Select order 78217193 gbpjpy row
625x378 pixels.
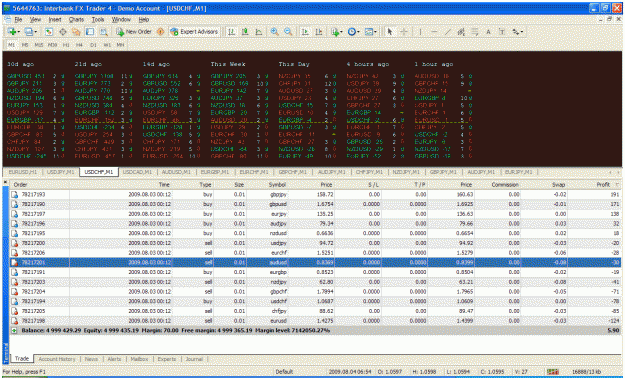tap(316, 195)
